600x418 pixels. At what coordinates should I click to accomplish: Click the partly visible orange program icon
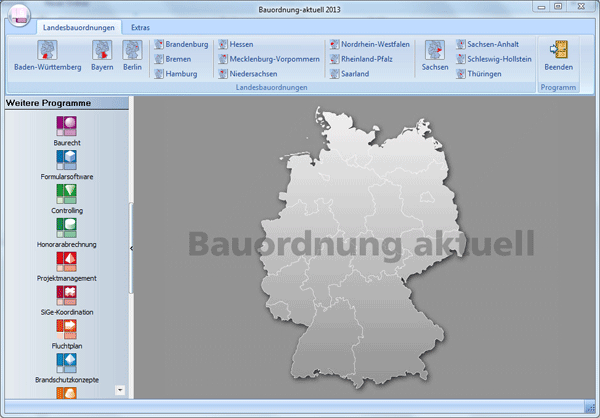coord(67,393)
